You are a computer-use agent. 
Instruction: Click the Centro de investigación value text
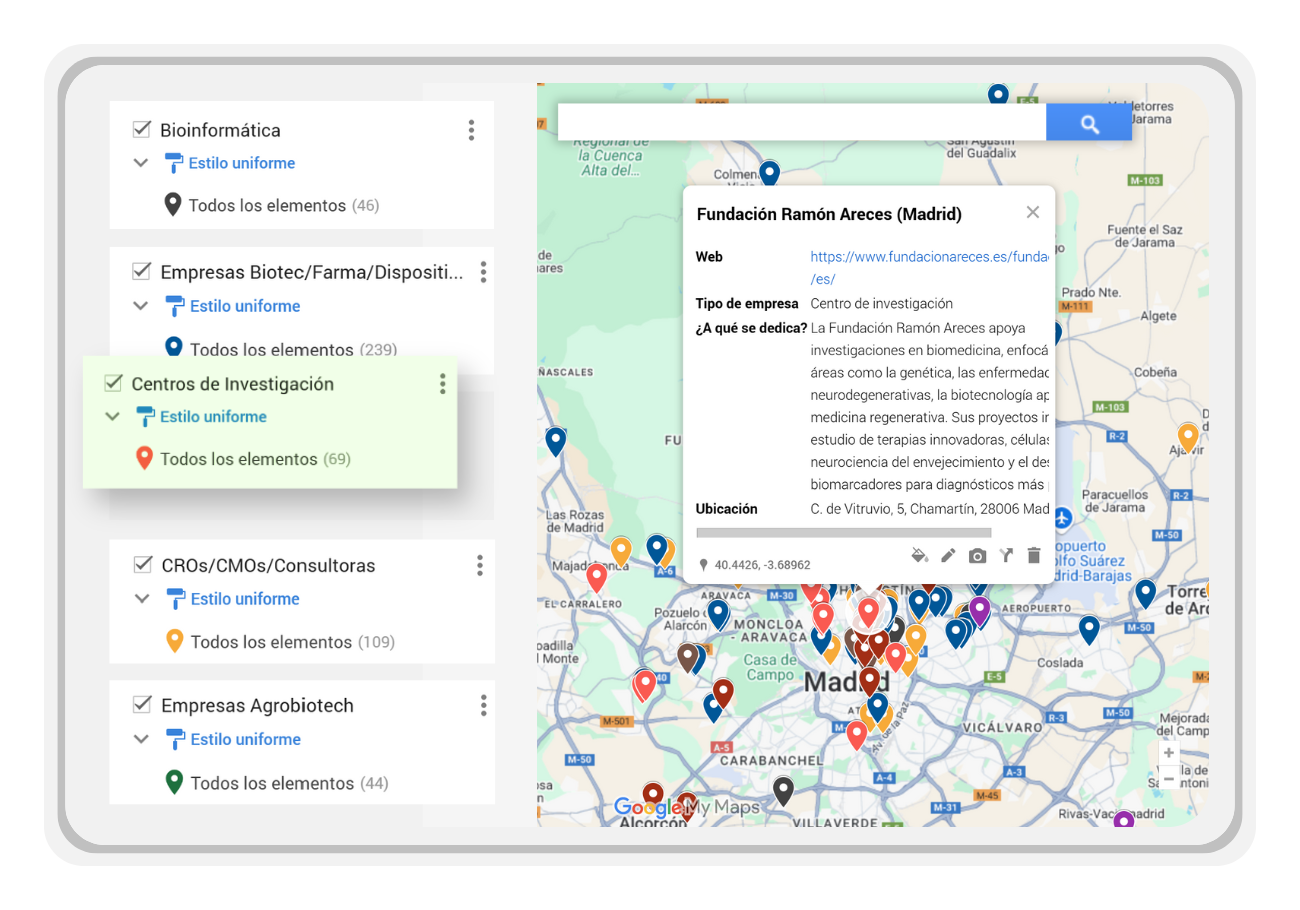(x=881, y=303)
